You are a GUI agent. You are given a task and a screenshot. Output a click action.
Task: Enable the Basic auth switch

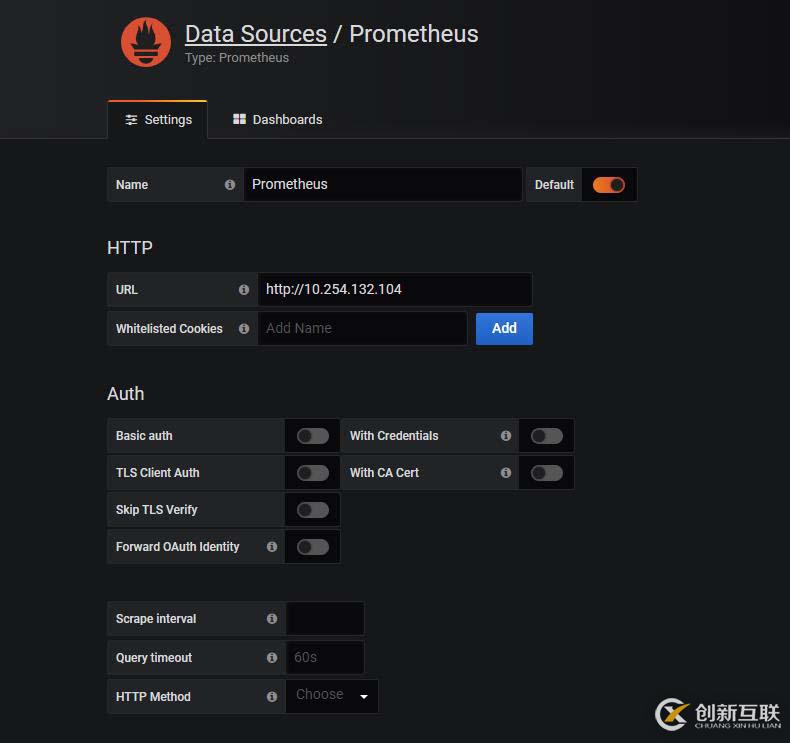(x=313, y=436)
